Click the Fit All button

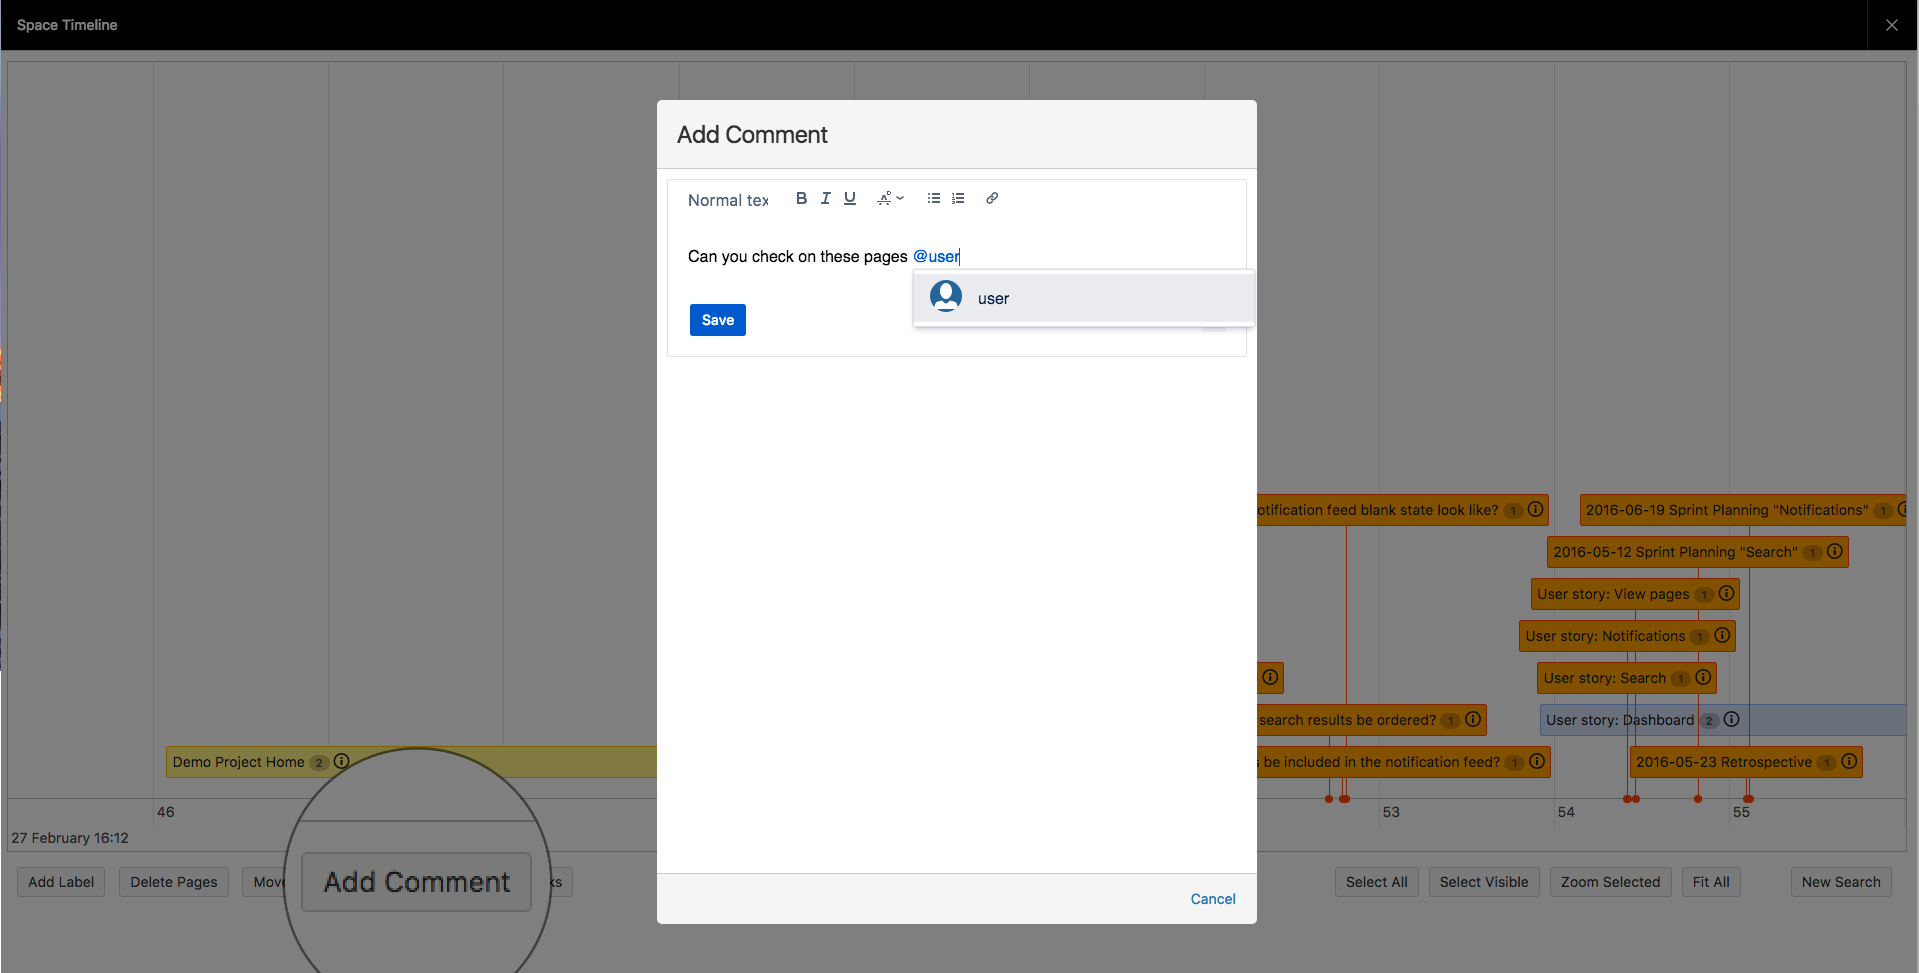1711,882
